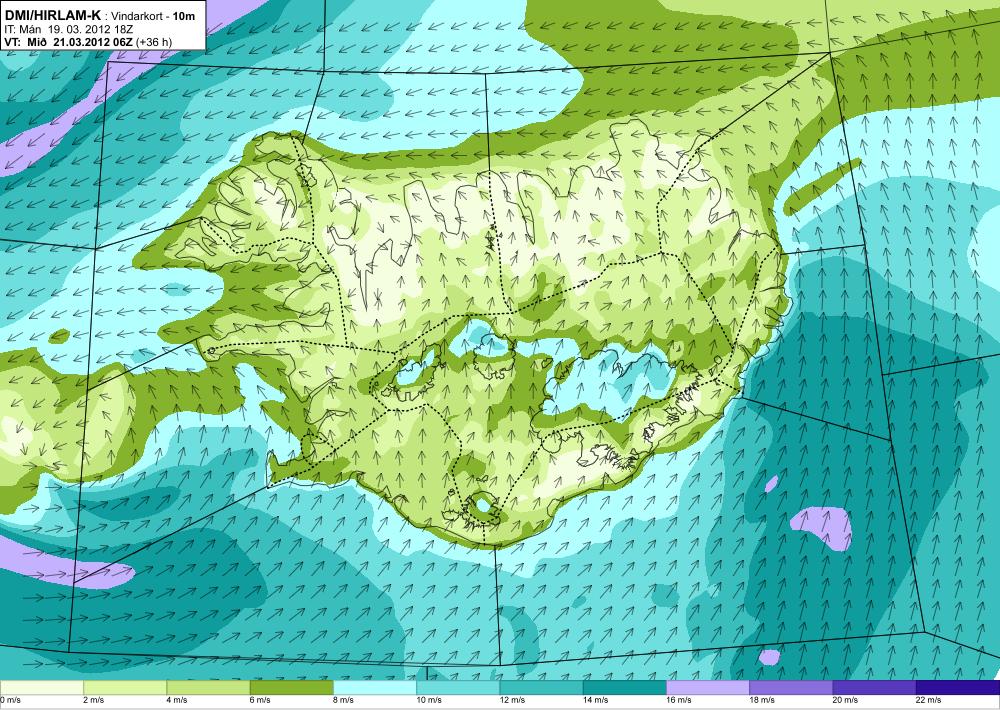Click the medium green 4–6 m/s legend swatch
1000x710 pixels.
[209, 688]
